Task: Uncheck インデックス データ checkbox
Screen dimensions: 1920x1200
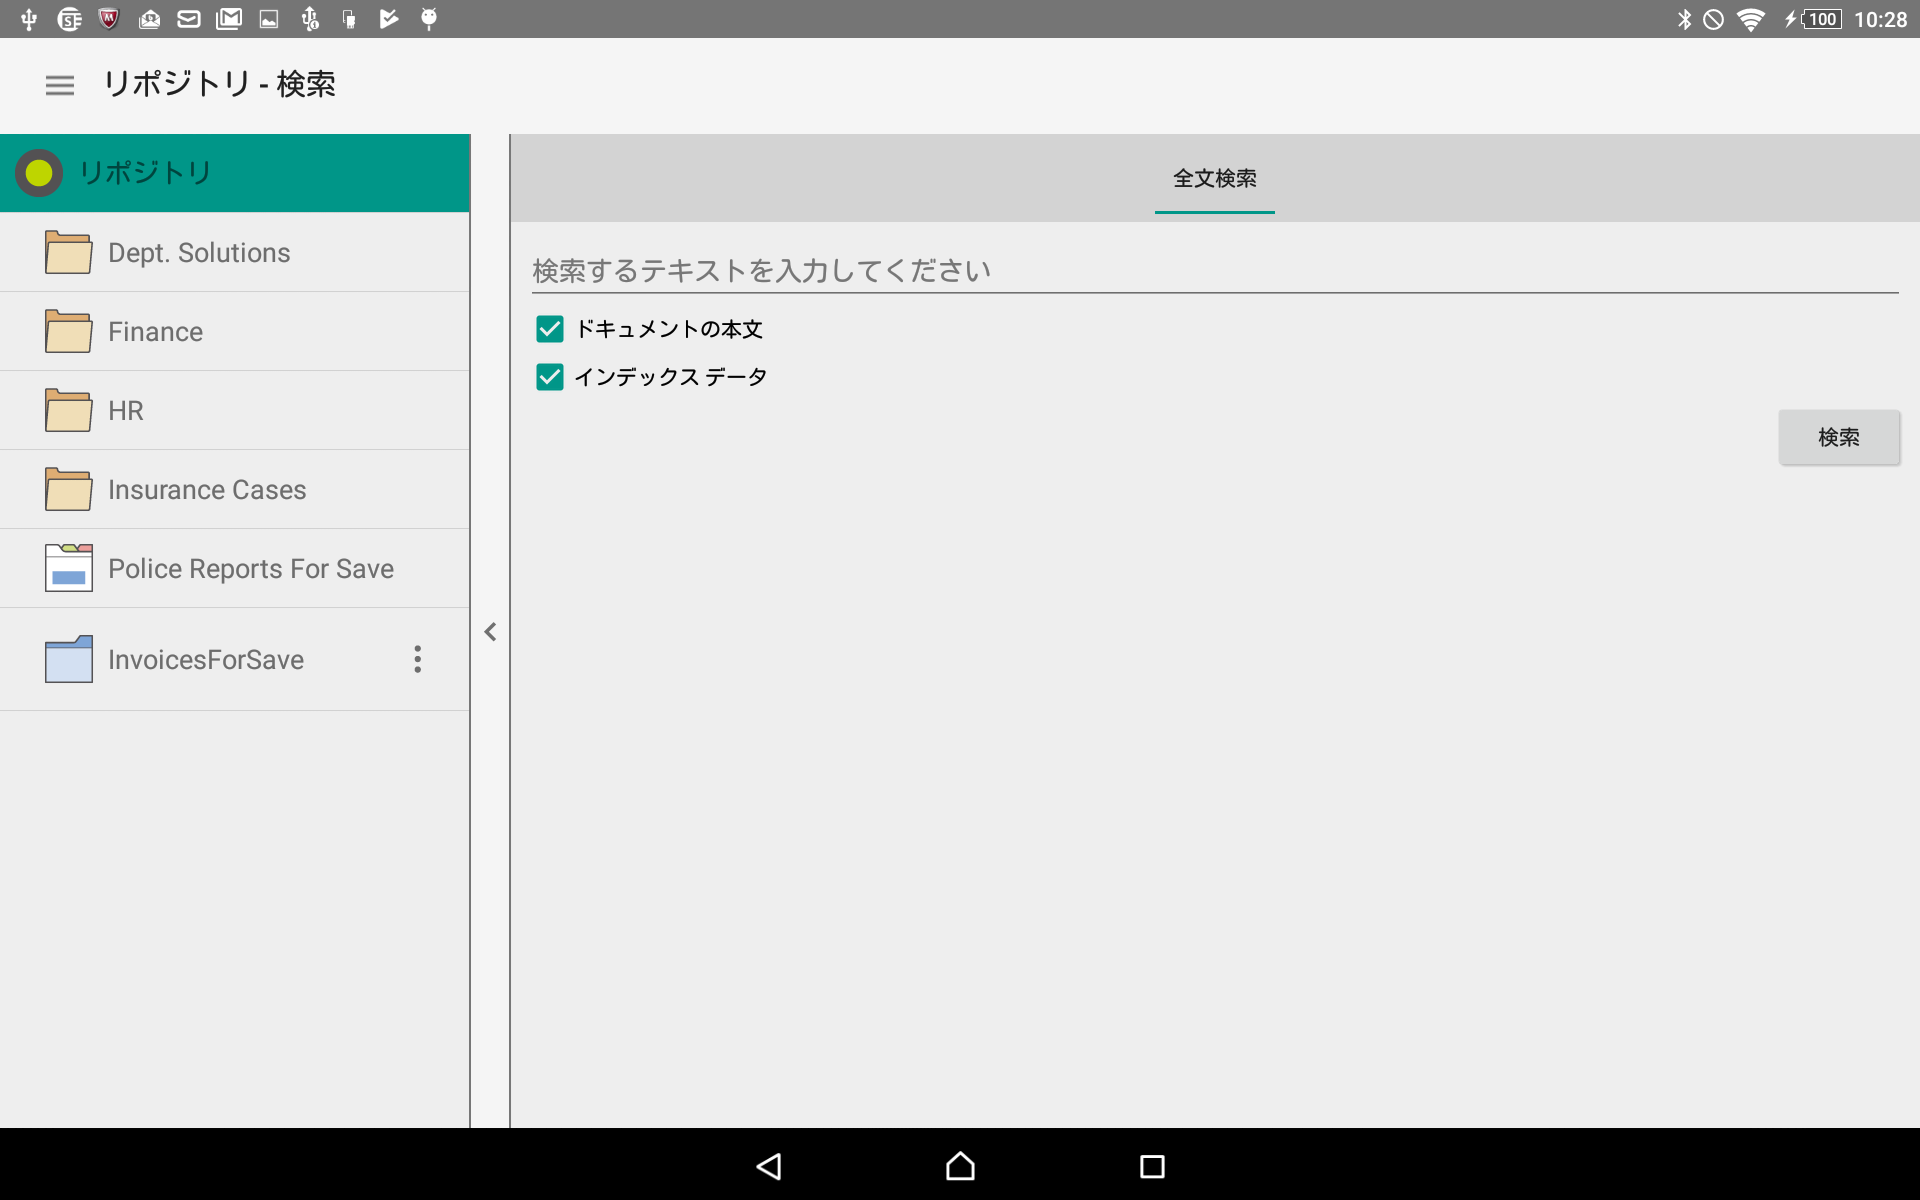Action: pyautogui.click(x=550, y=377)
